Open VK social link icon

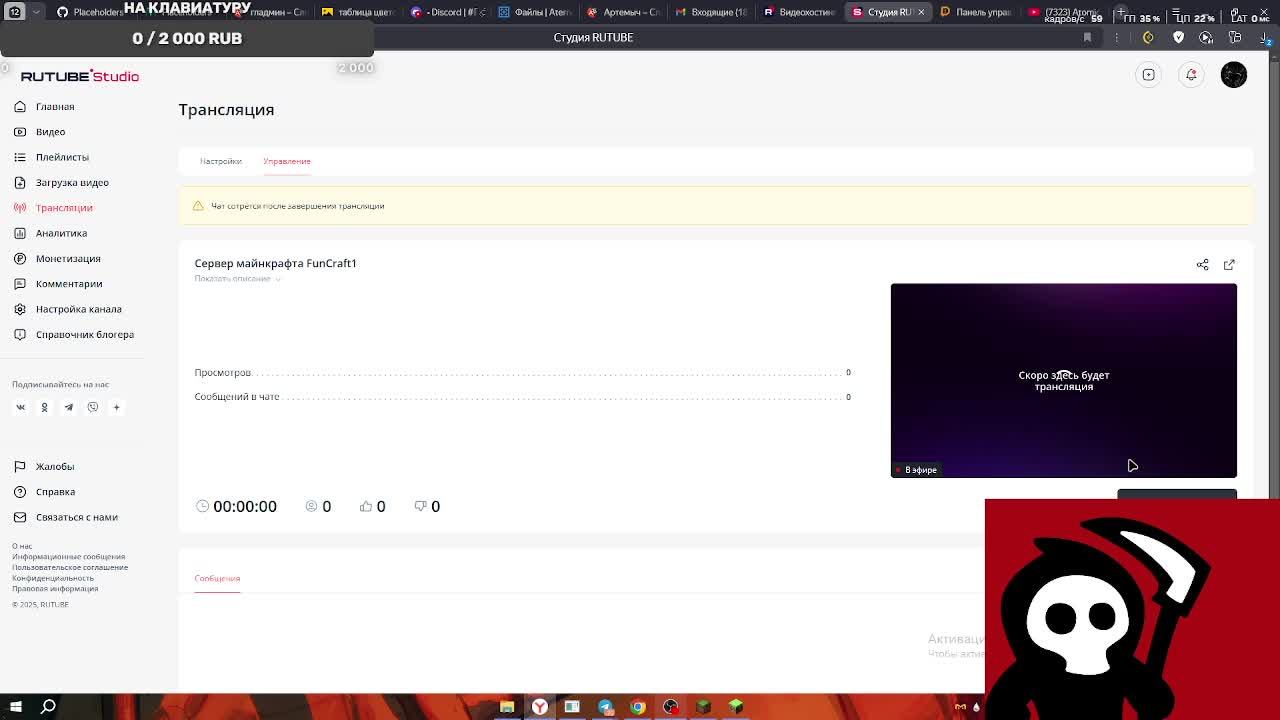click(x=20, y=407)
